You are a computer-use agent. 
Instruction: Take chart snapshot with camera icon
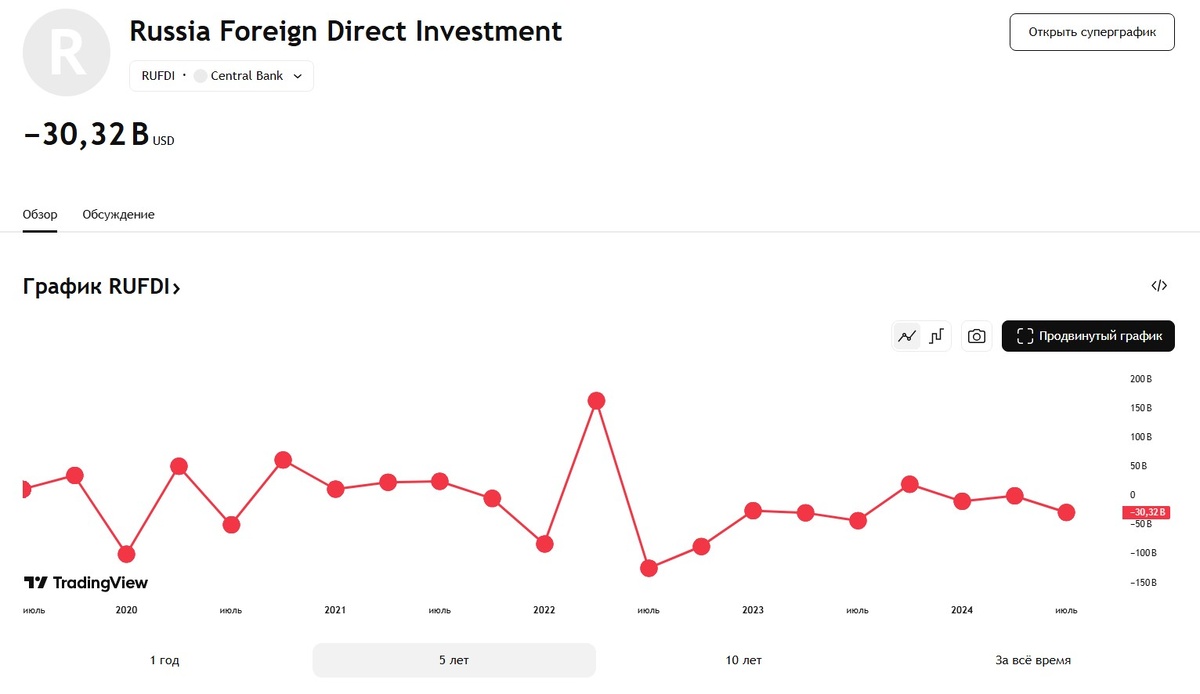(x=977, y=337)
